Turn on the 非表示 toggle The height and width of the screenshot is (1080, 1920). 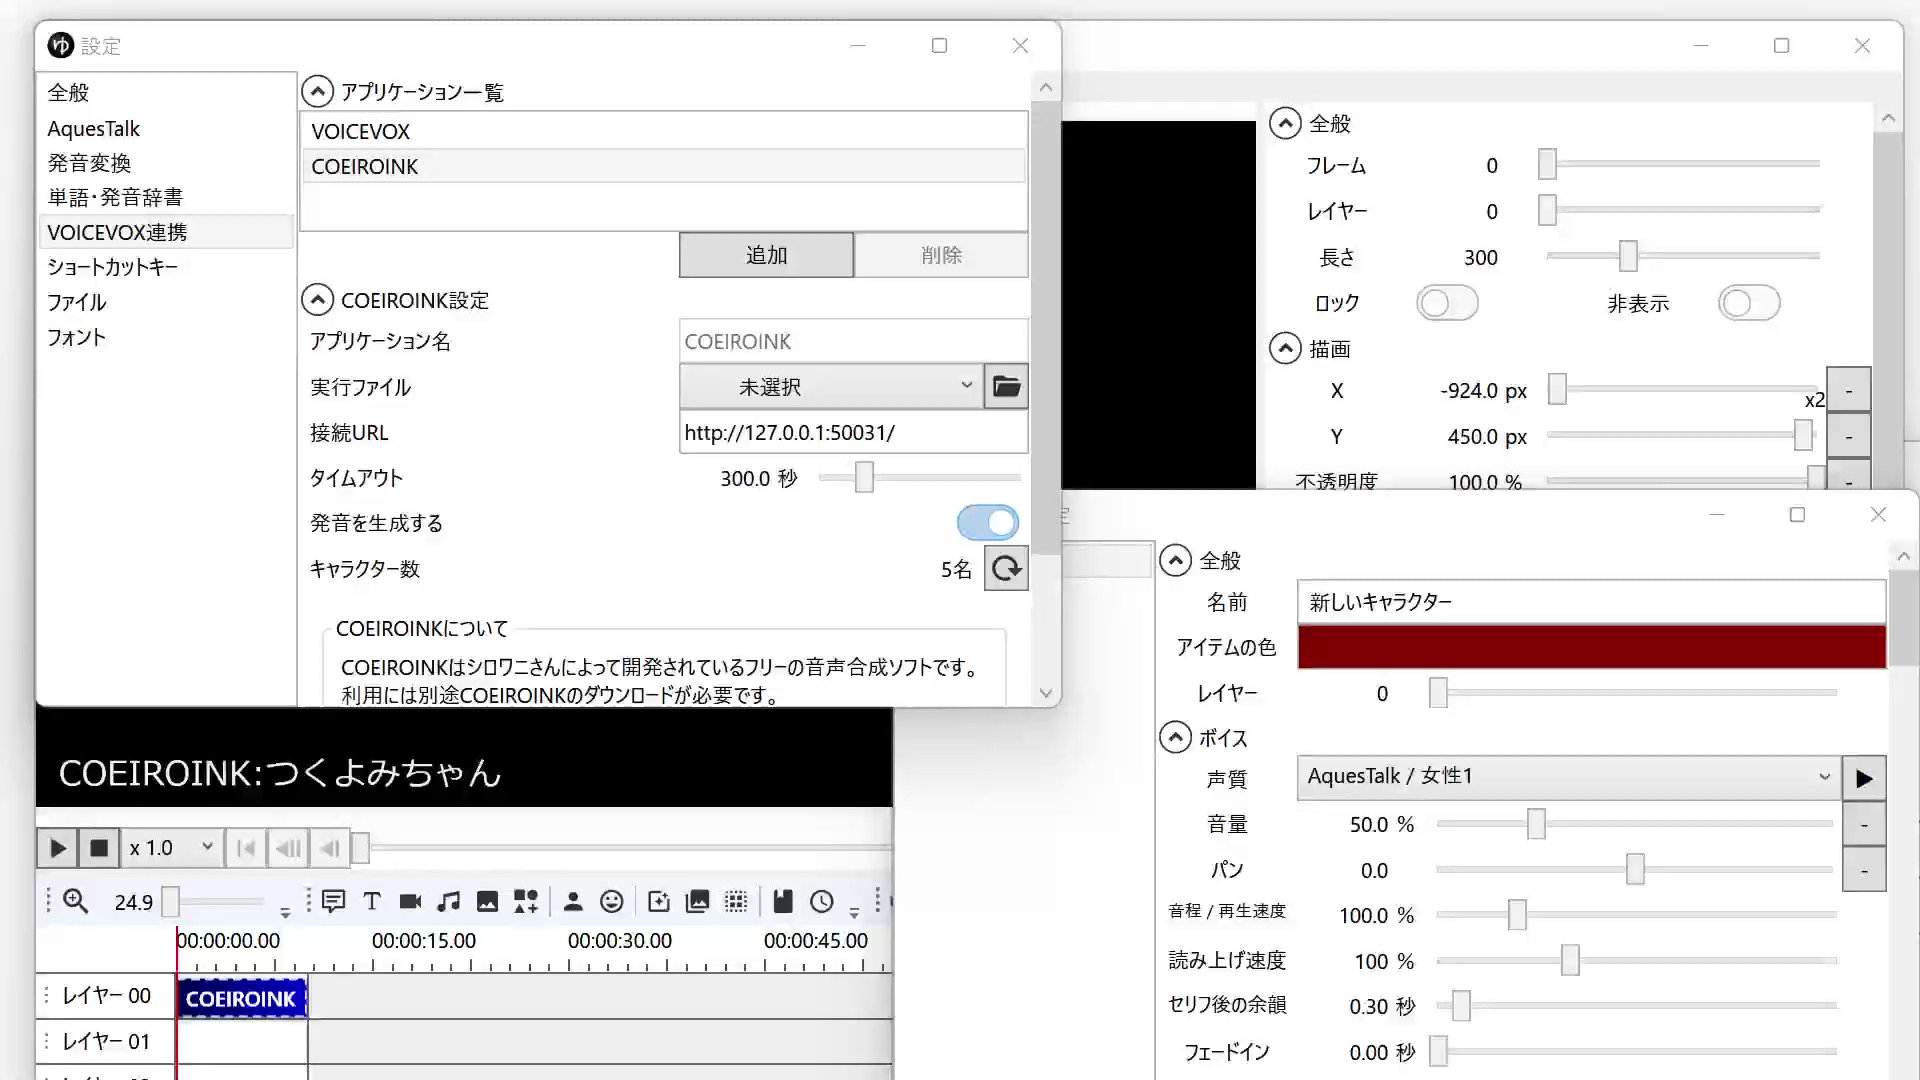pyautogui.click(x=1749, y=303)
